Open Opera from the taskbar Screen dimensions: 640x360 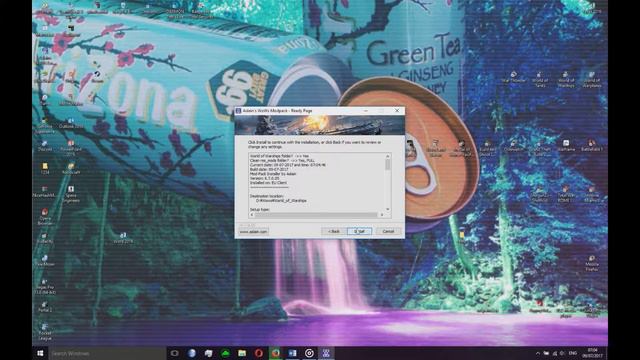[x=259, y=353]
